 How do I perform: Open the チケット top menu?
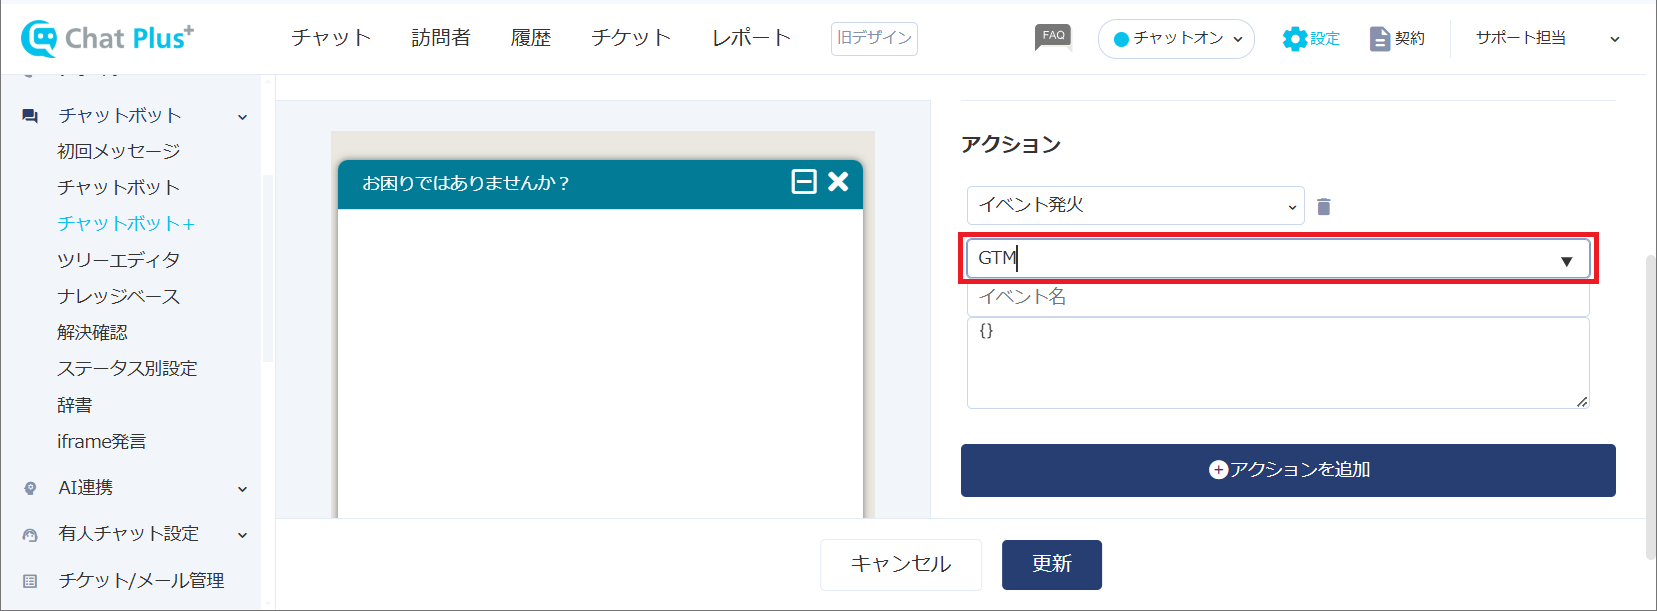click(631, 38)
